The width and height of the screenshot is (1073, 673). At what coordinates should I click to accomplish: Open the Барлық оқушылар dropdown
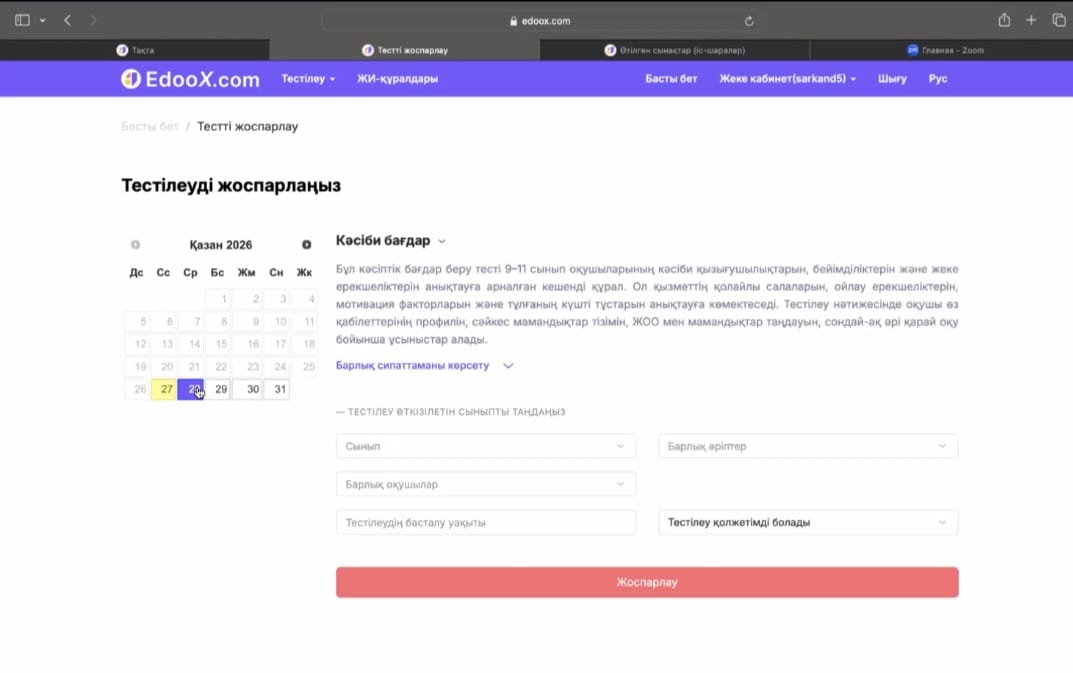point(486,484)
